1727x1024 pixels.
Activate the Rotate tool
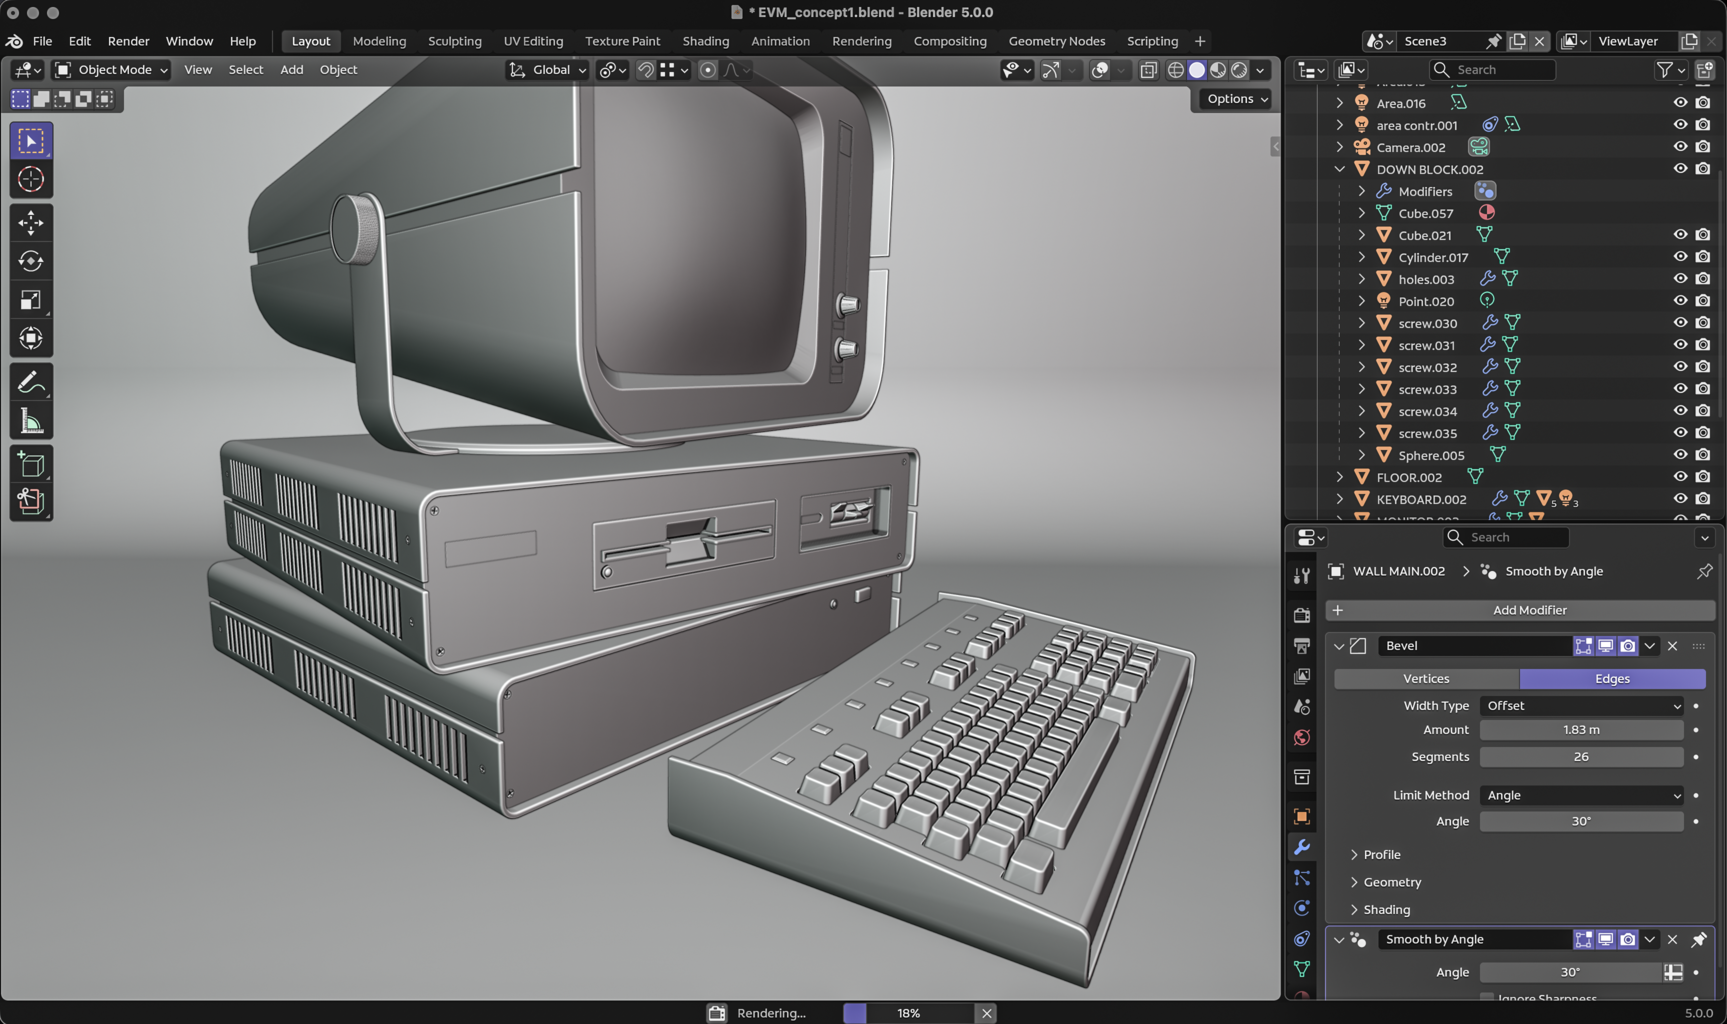pos(31,261)
